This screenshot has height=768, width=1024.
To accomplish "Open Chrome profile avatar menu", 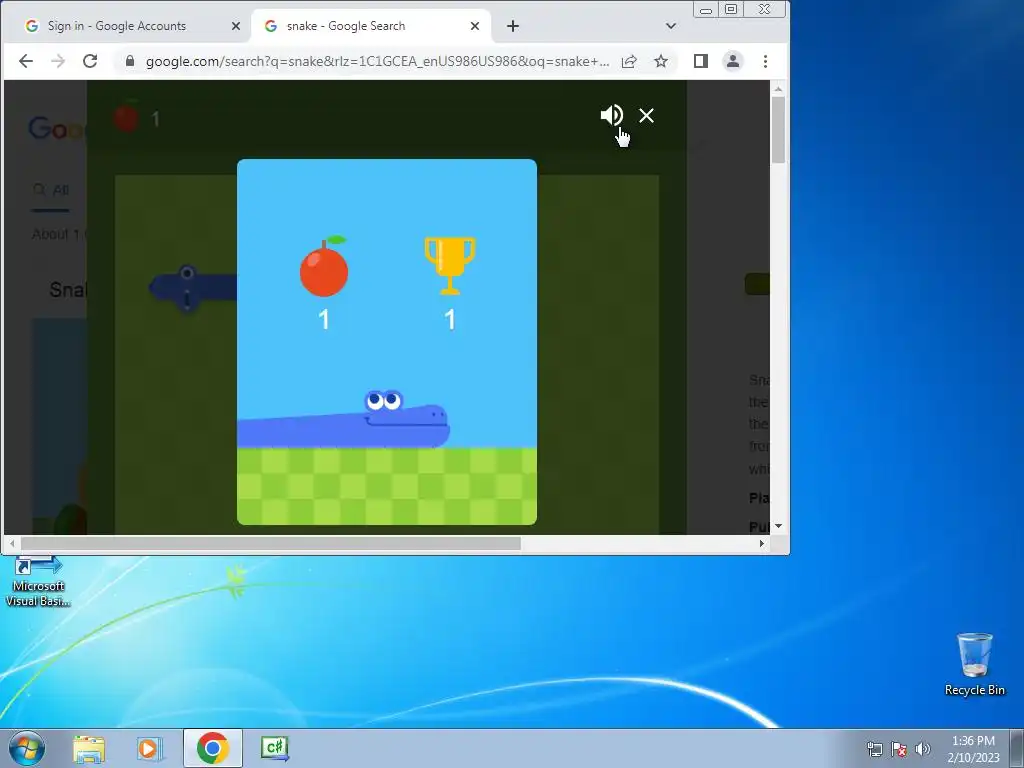I will coord(733,61).
